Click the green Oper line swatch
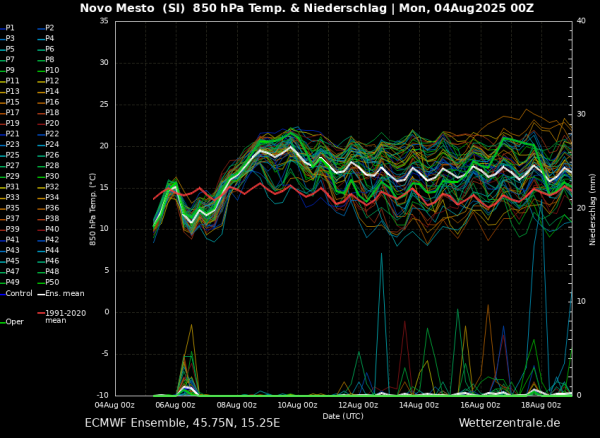The image size is (600, 438). (2, 322)
